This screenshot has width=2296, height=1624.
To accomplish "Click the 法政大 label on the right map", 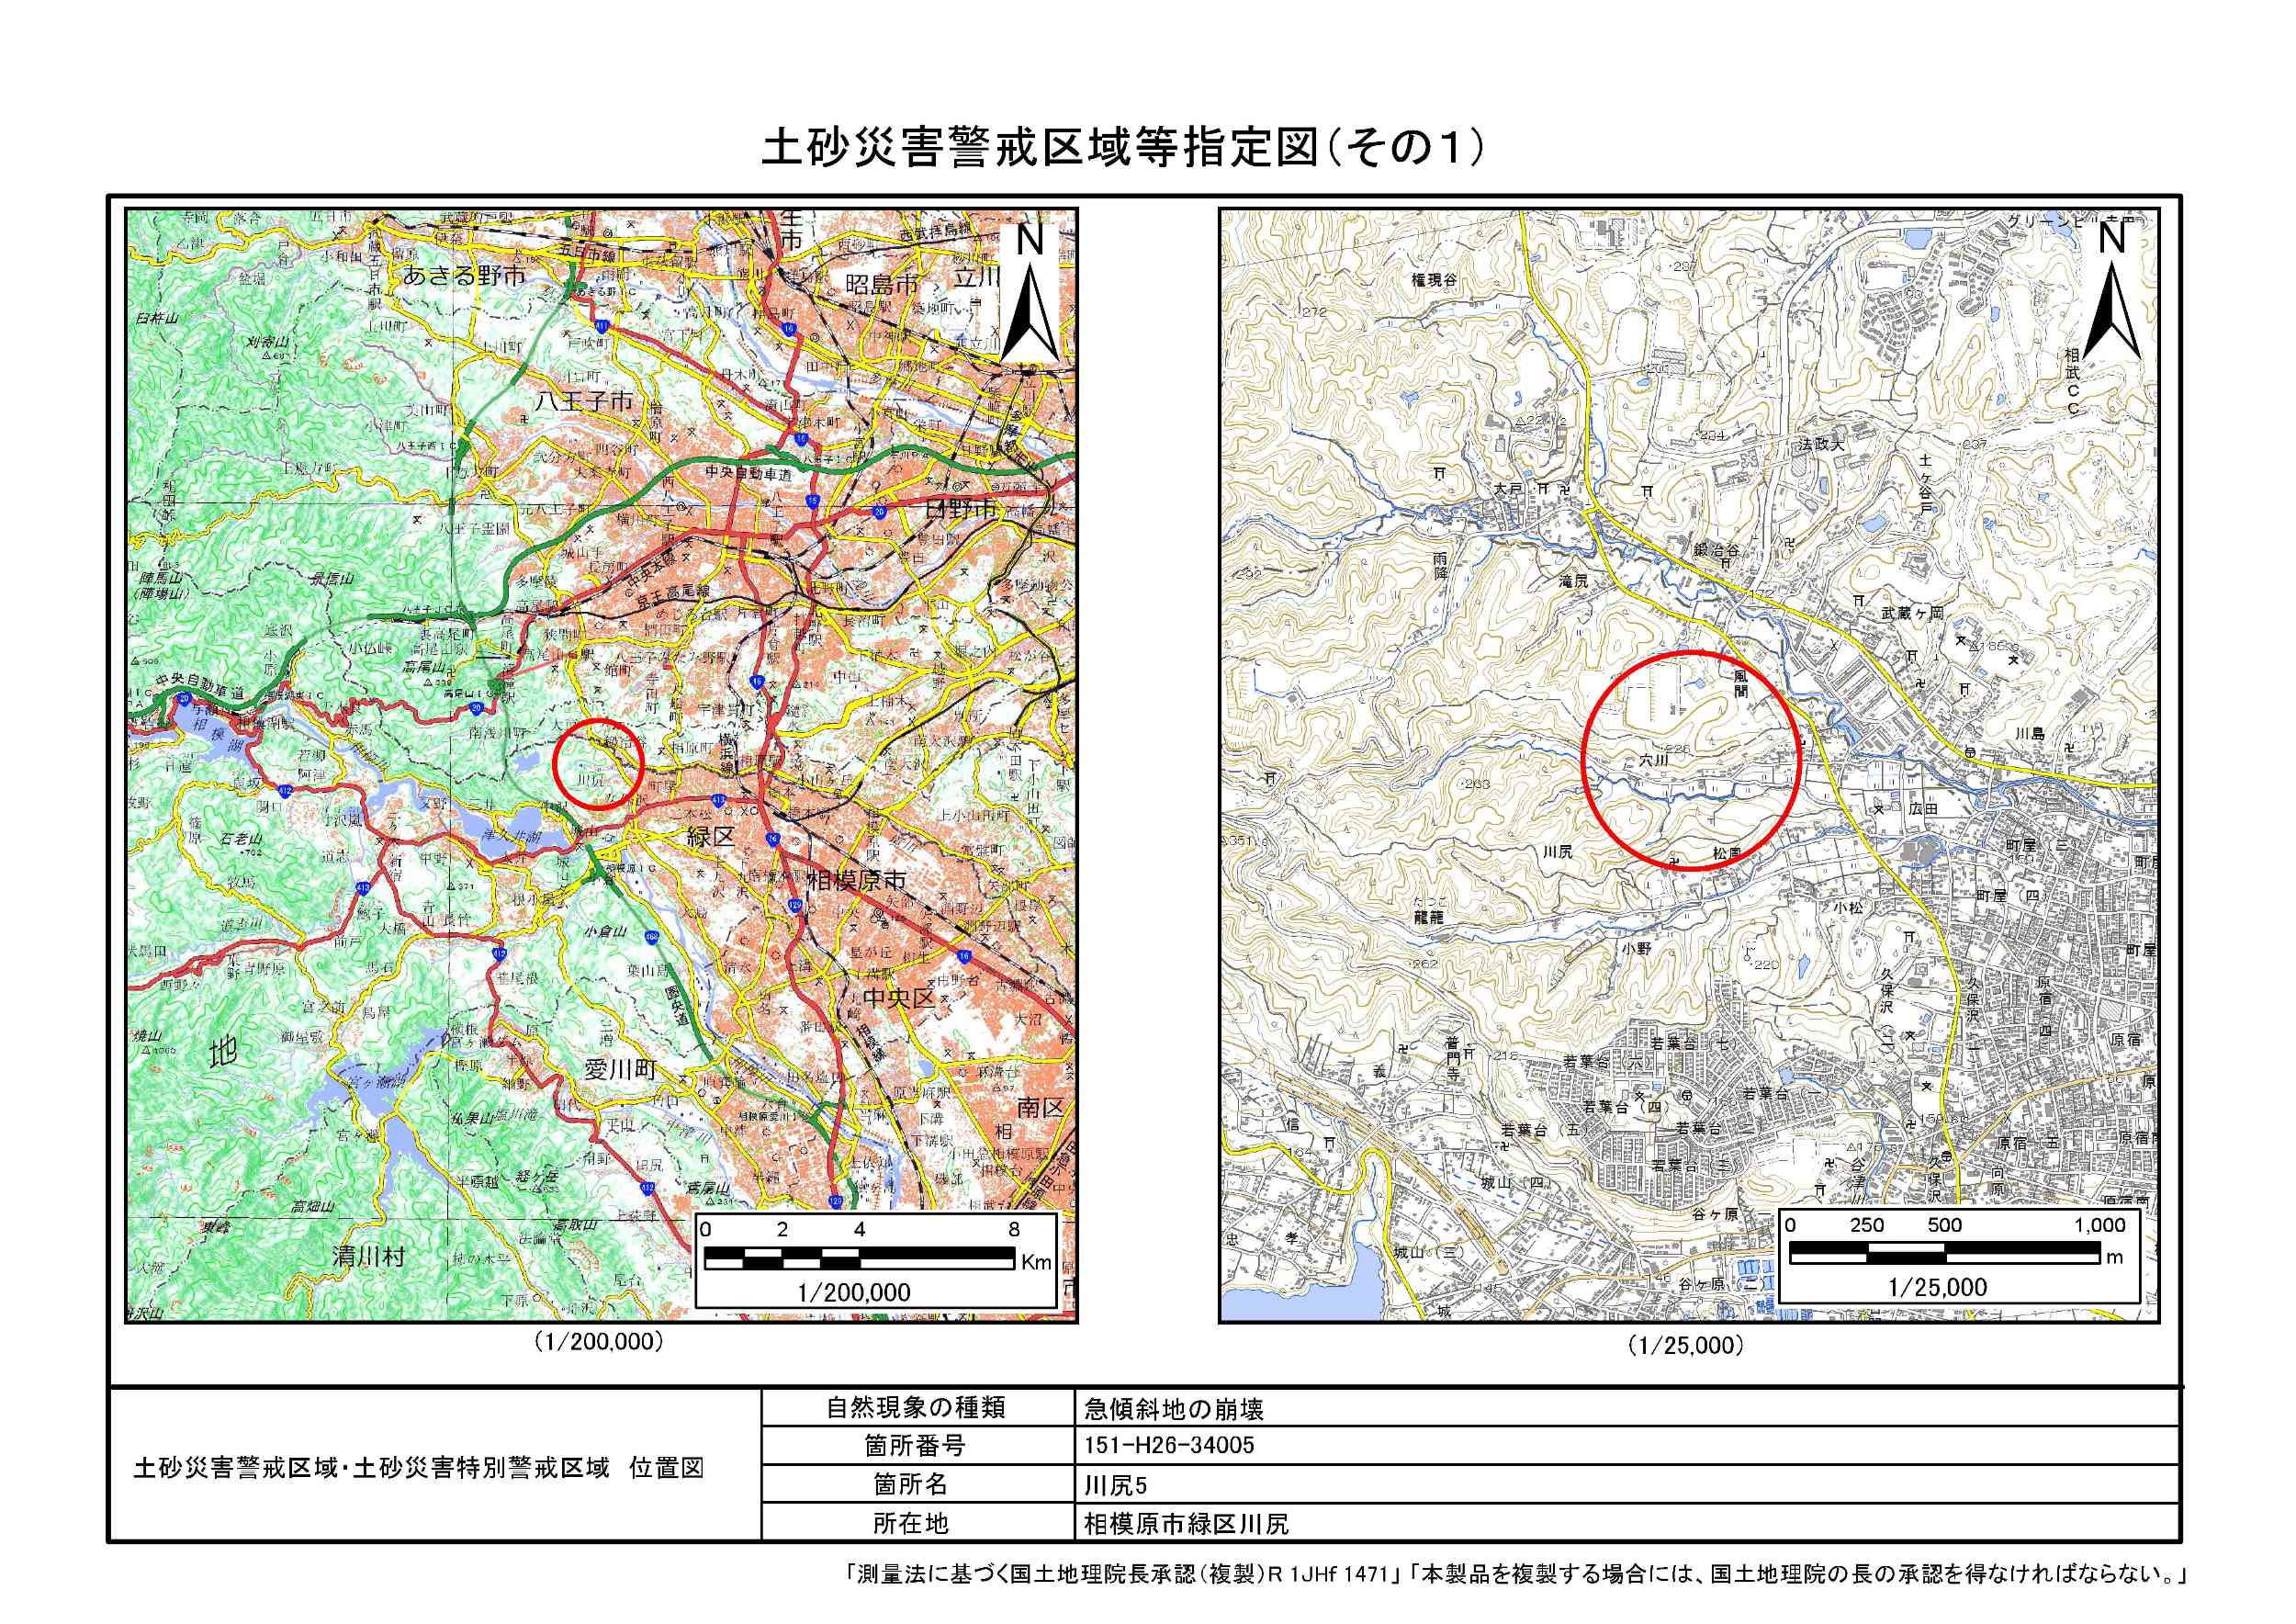I will (x=1820, y=443).
